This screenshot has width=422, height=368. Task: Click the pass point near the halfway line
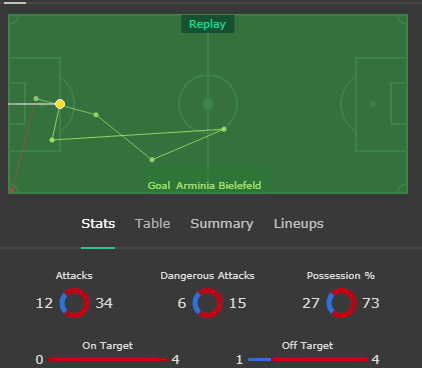click(x=224, y=129)
